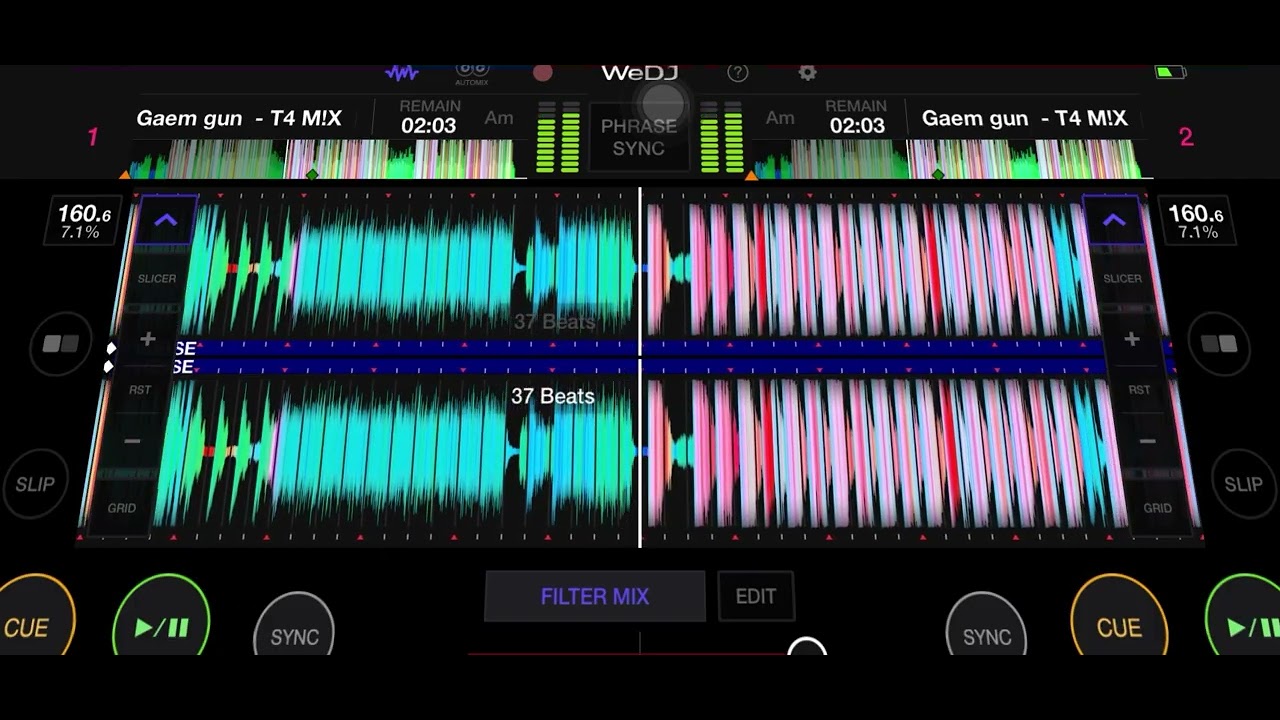Viewport: 1280px width, 720px height.
Task: Open deck 1 track title Gaem gun
Action: click(238, 118)
